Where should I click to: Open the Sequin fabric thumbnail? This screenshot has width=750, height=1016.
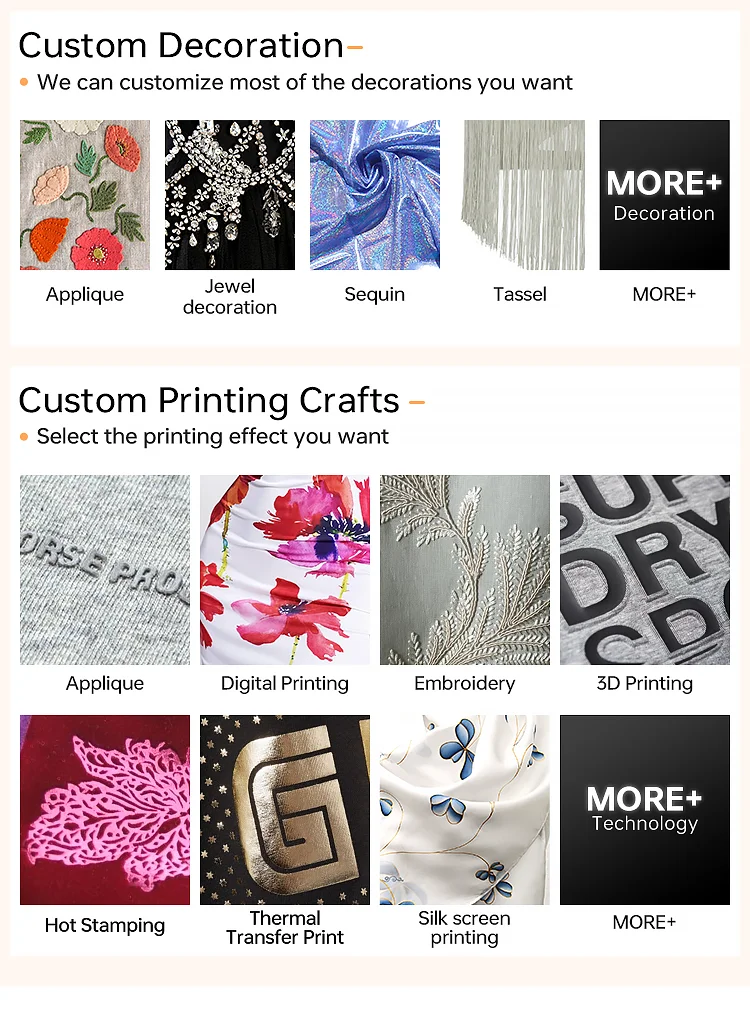[375, 194]
